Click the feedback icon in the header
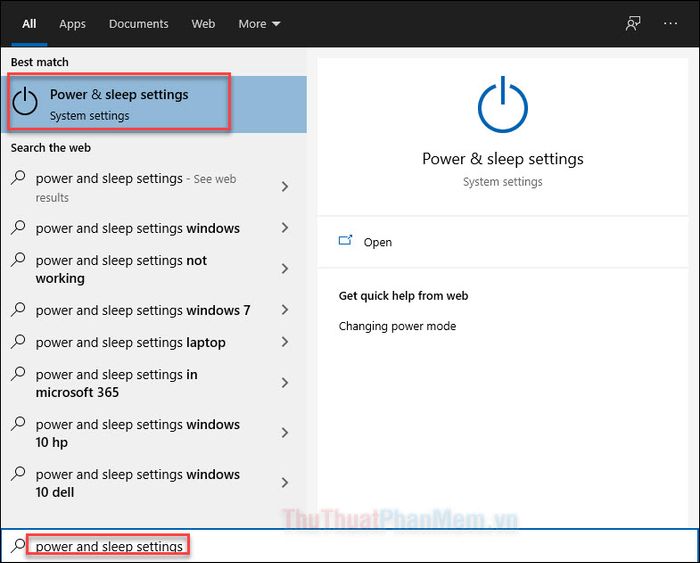 633,23
